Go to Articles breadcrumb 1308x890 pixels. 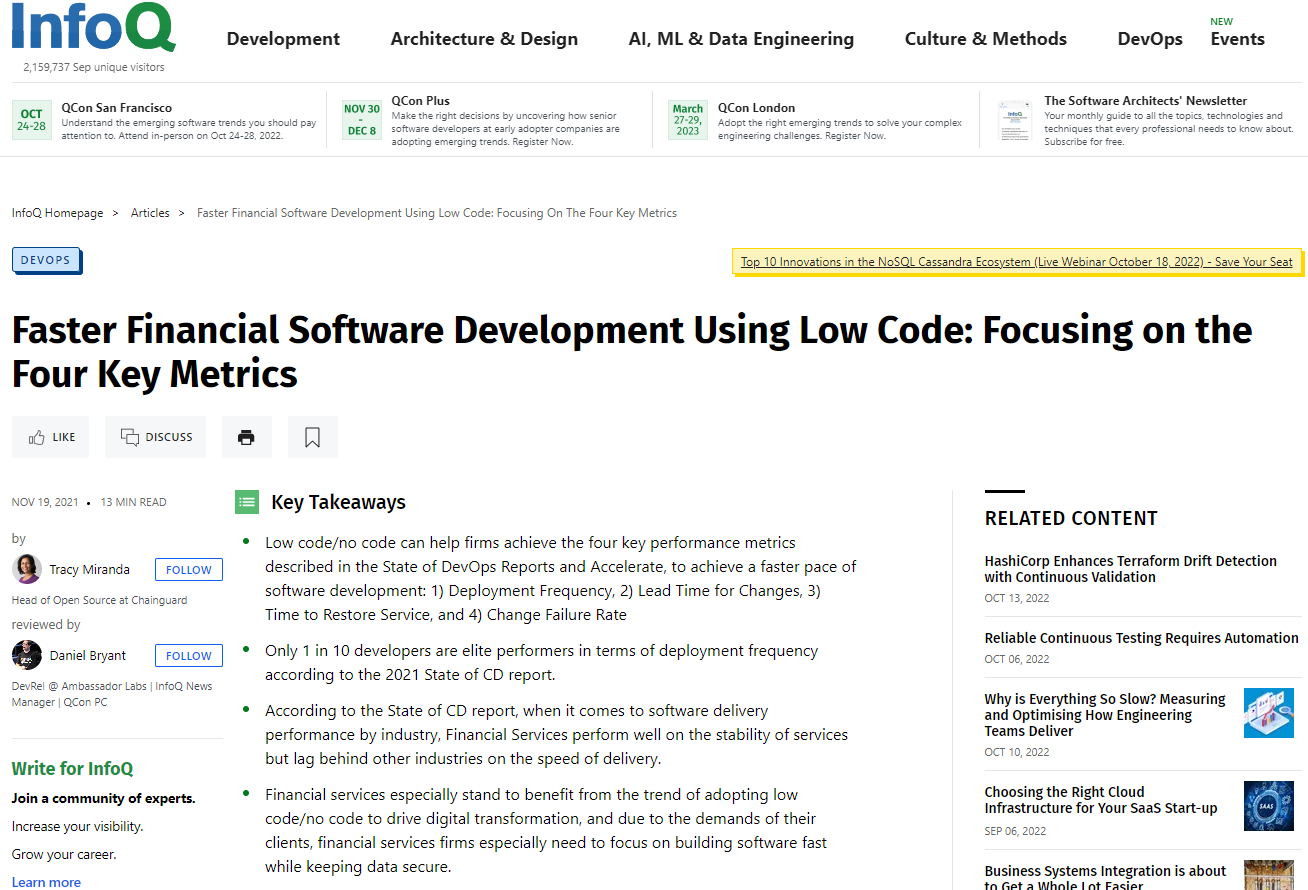[x=150, y=213]
